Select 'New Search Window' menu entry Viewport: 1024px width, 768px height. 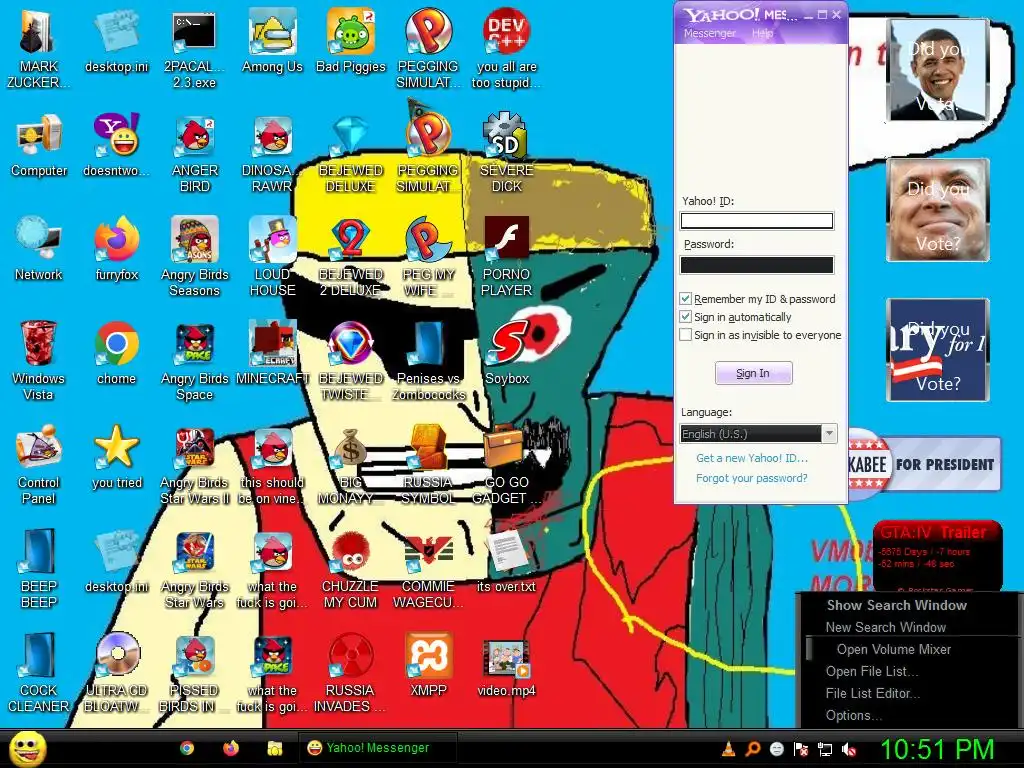[x=886, y=628]
